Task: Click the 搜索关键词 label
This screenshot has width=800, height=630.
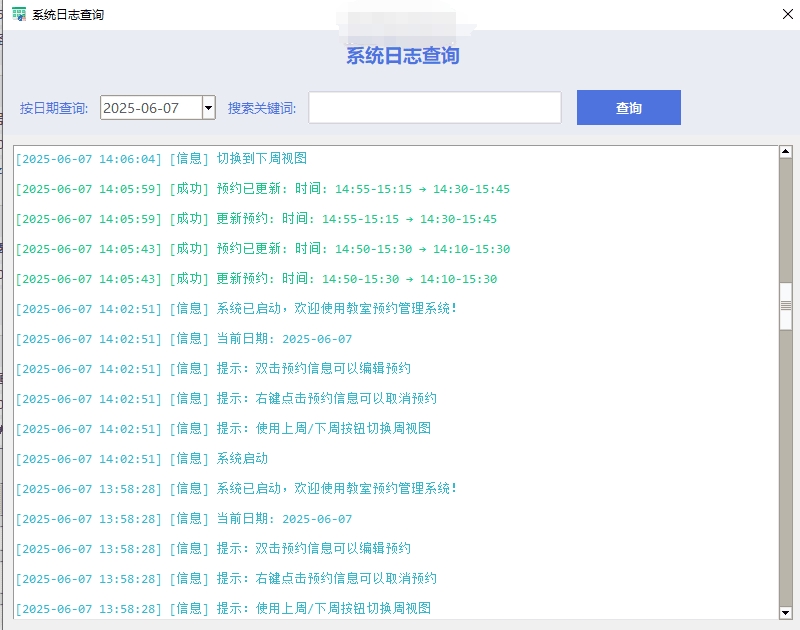Action: [x=262, y=108]
